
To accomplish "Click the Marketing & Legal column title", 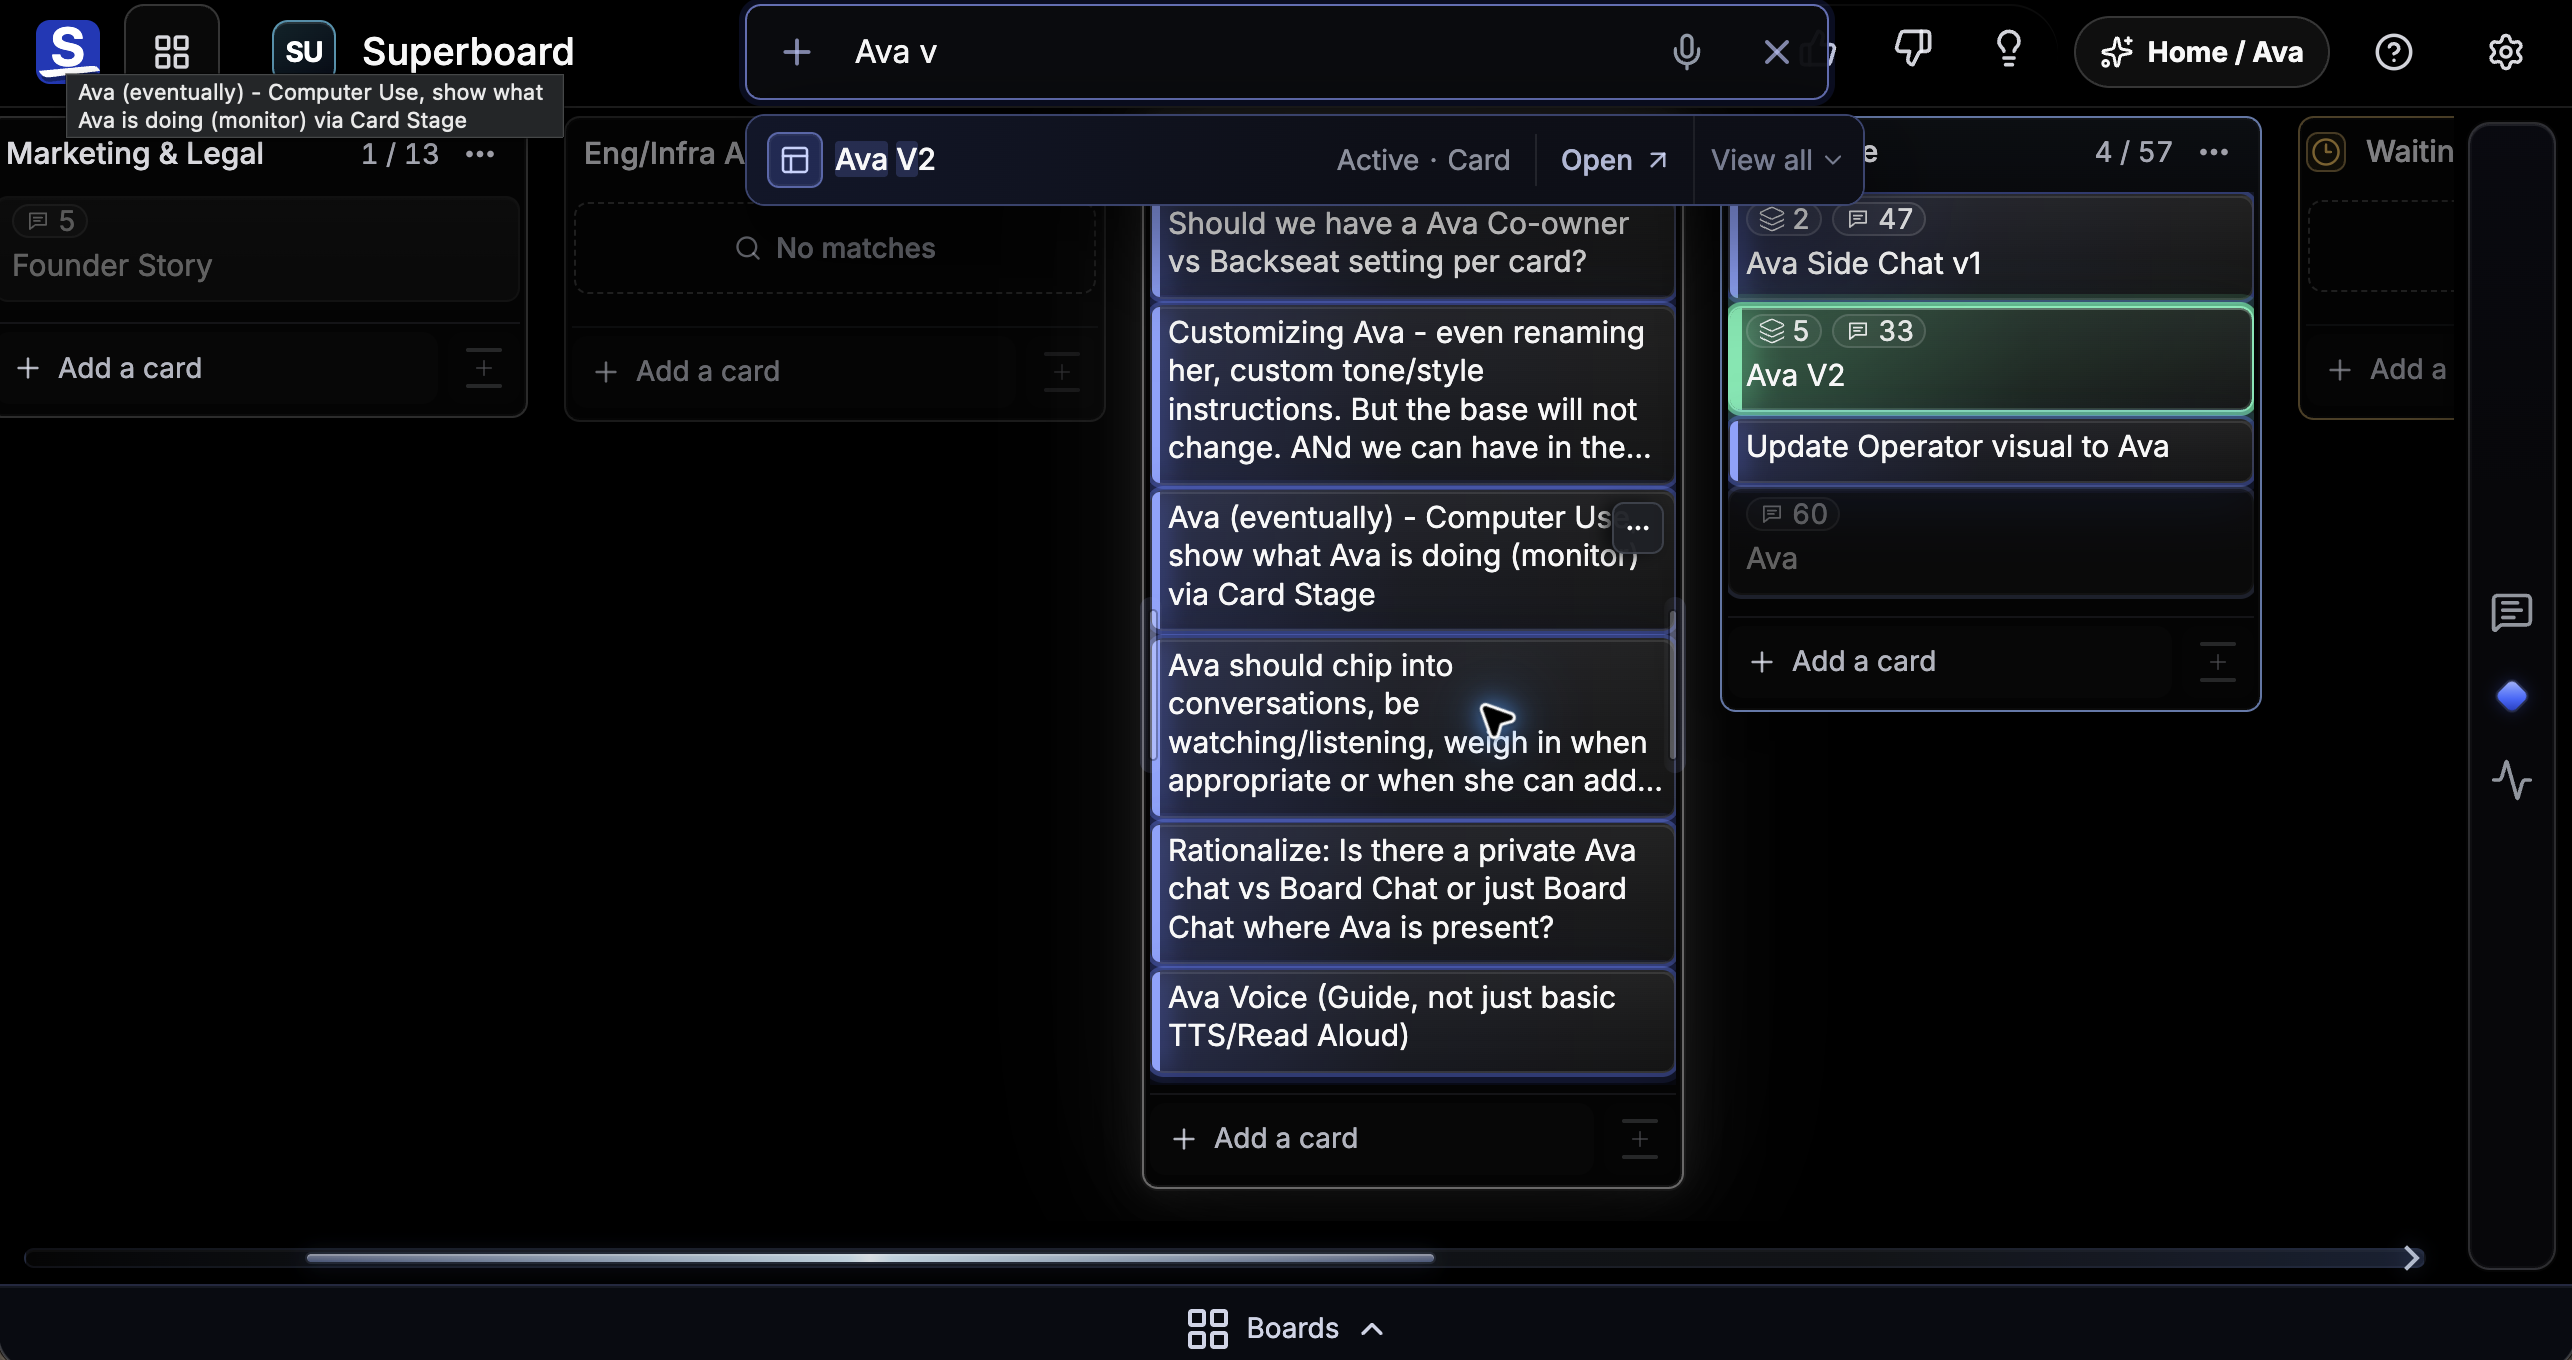I will click(135, 154).
